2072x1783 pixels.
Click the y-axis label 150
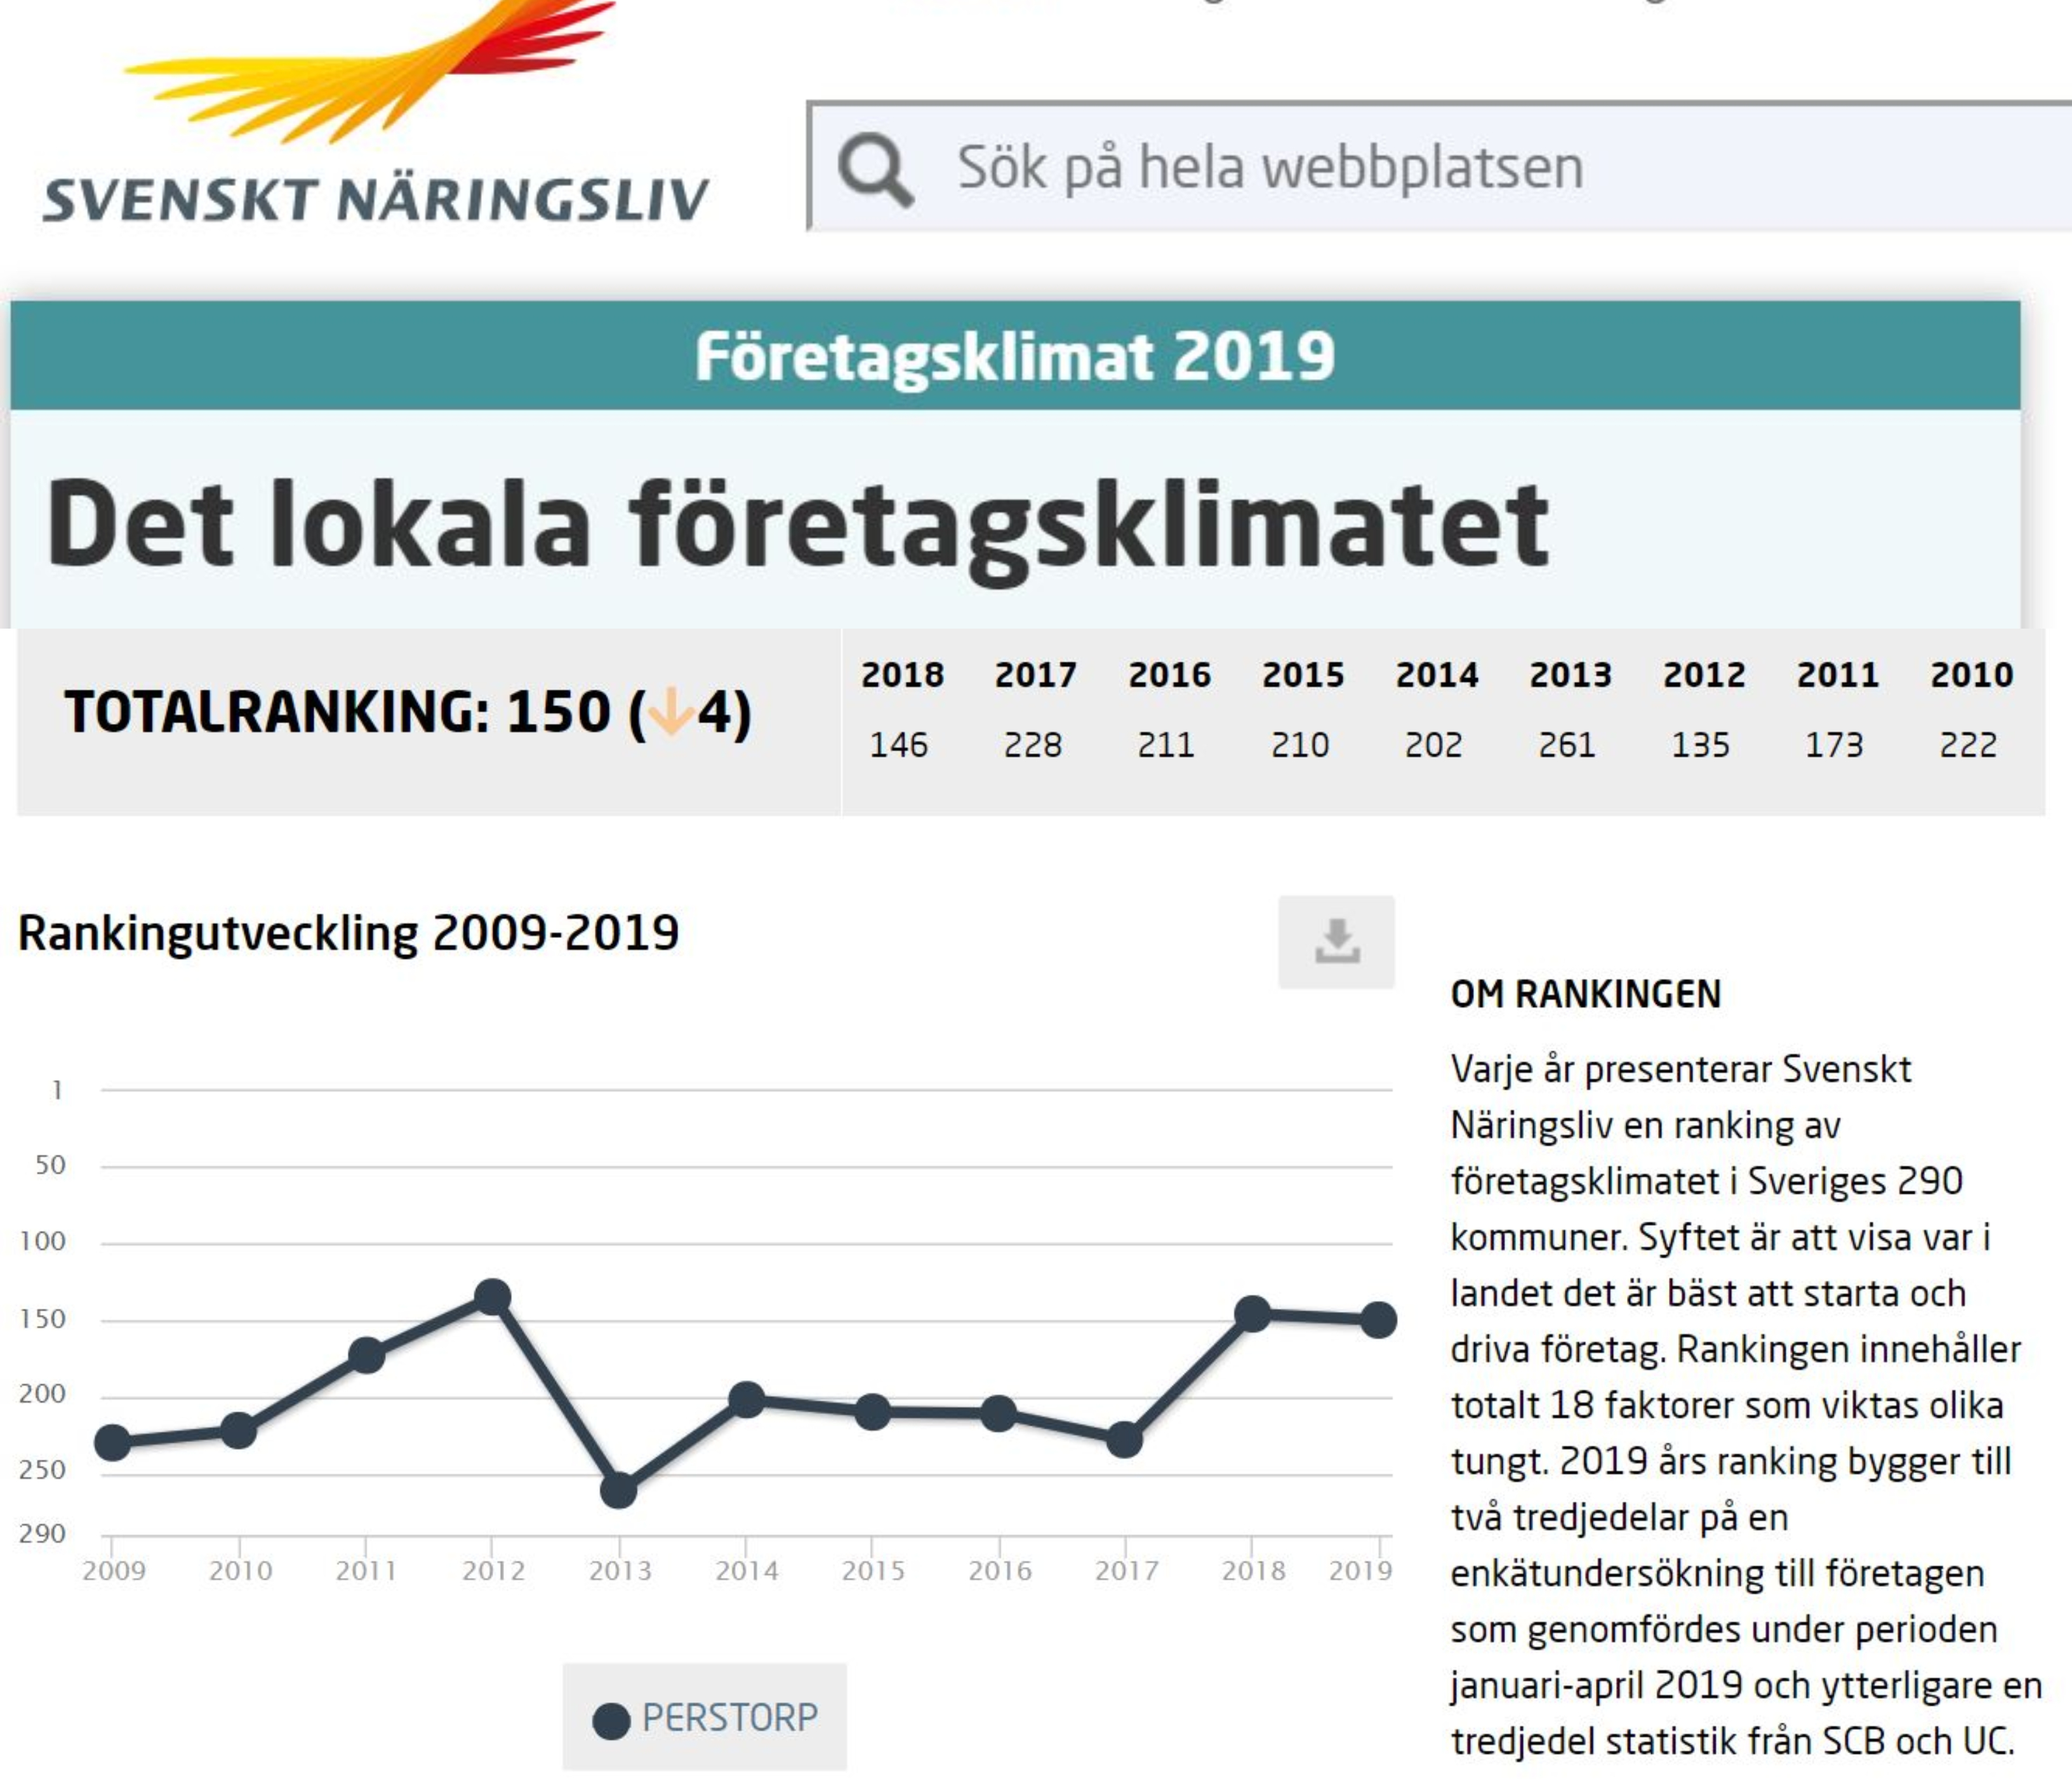coord(42,1319)
